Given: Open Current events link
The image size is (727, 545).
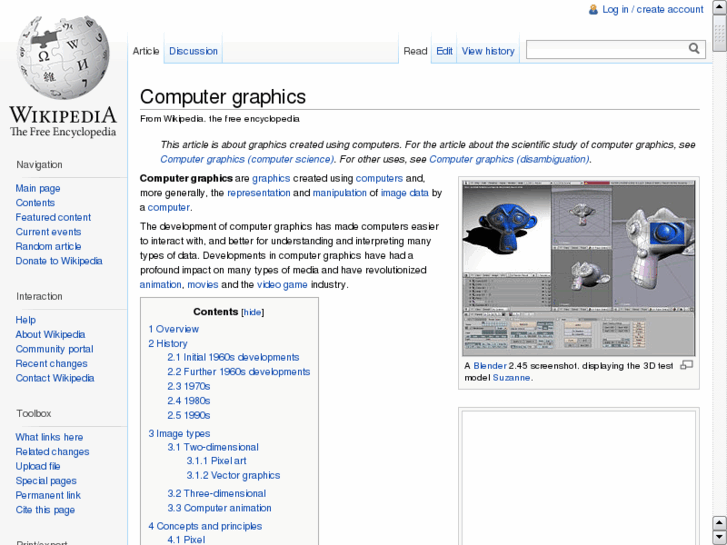Looking at the screenshot, I should [48, 231].
